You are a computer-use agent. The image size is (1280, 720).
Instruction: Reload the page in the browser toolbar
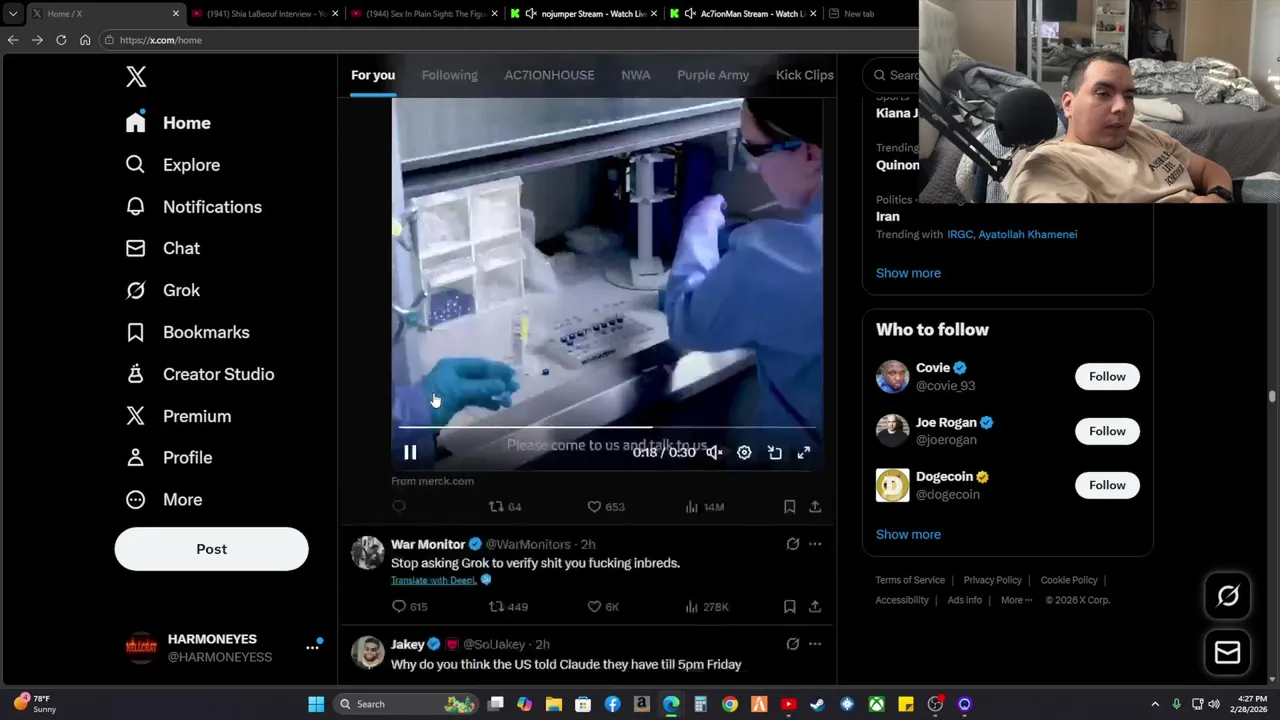click(61, 40)
